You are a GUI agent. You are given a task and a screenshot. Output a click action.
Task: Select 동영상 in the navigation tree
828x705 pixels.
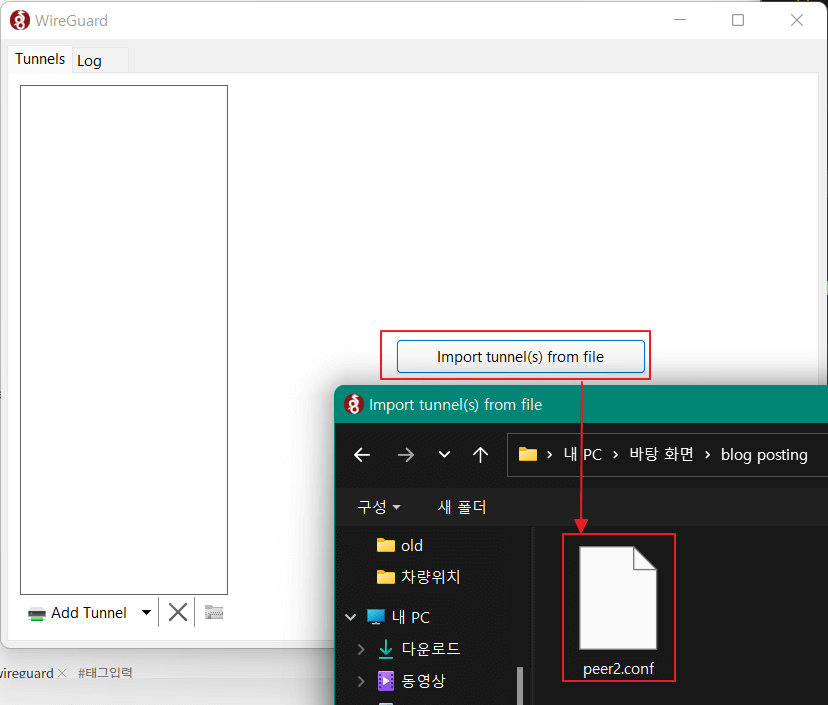coord(423,681)
